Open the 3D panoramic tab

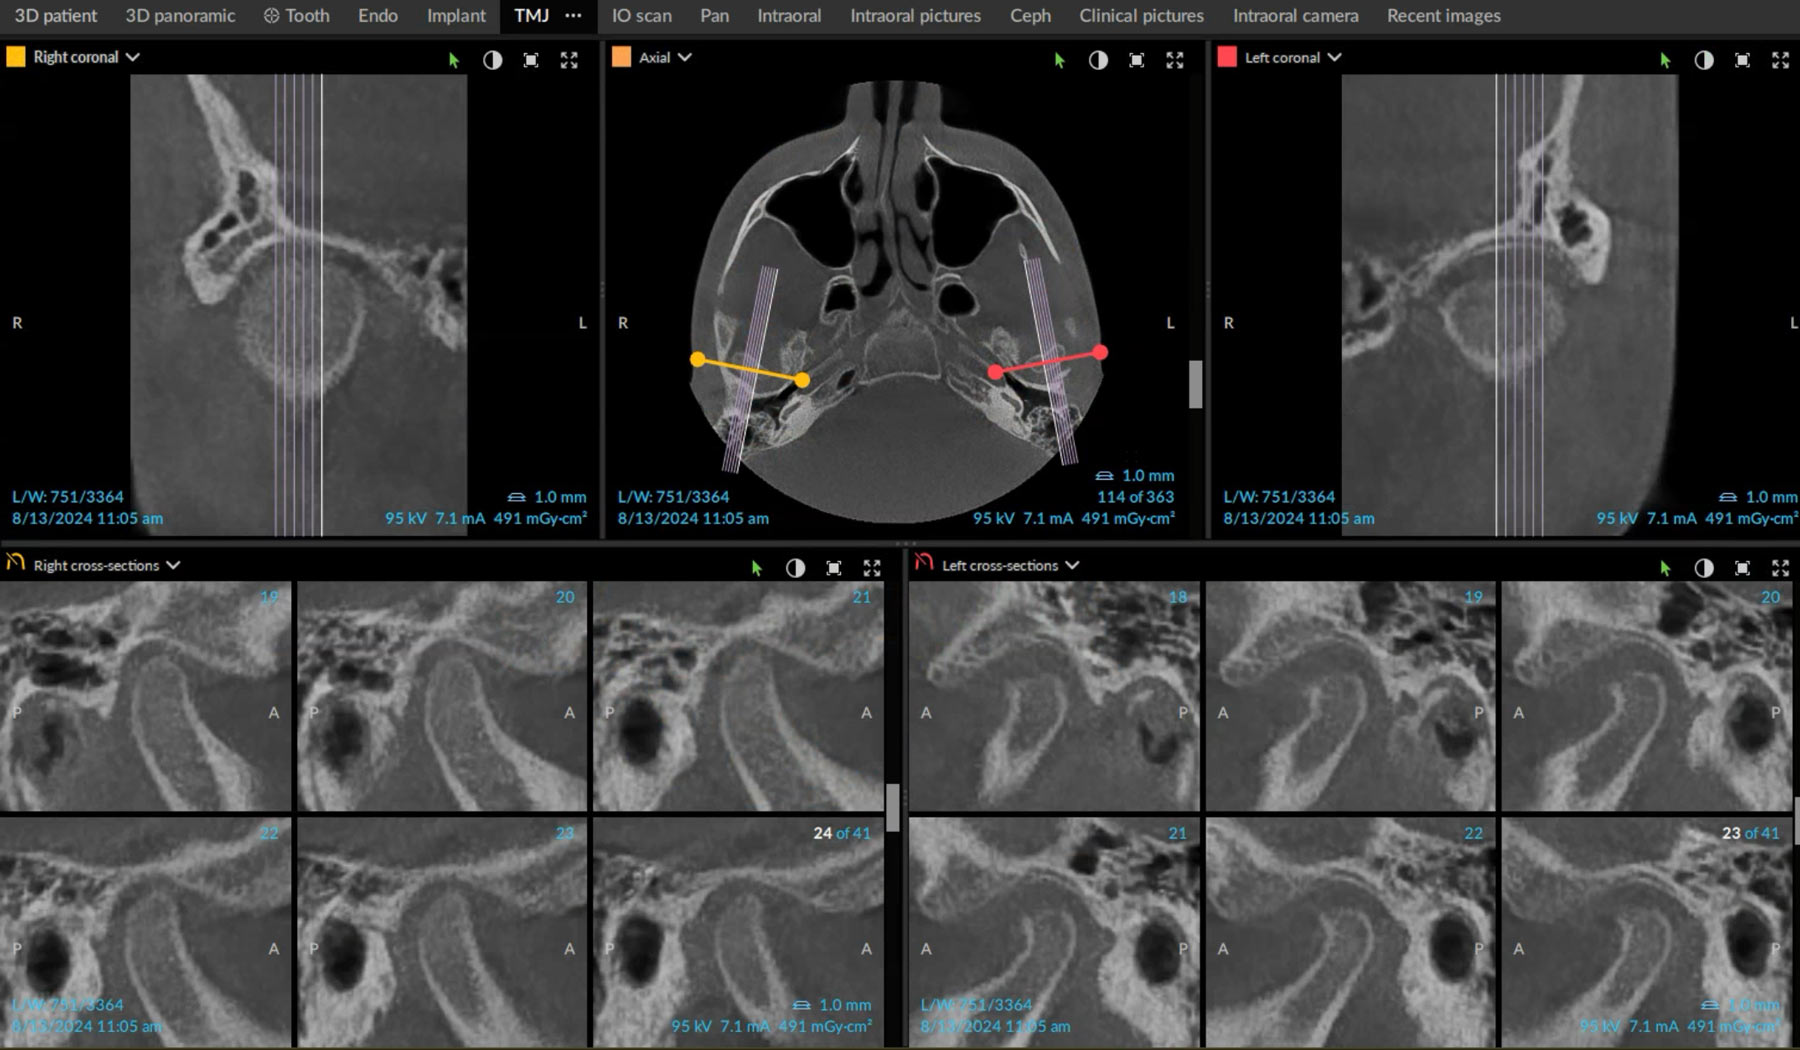tap(179, 15)
